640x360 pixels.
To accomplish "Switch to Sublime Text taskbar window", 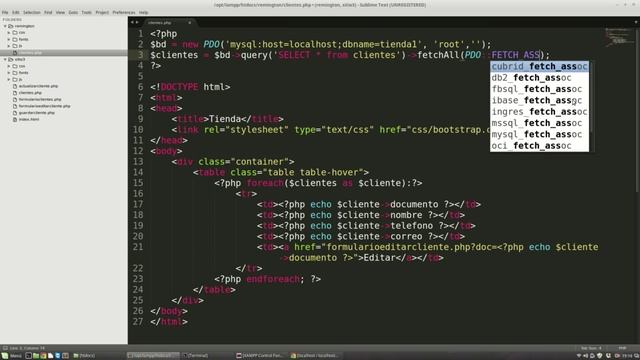I will (x=153, y=356).
